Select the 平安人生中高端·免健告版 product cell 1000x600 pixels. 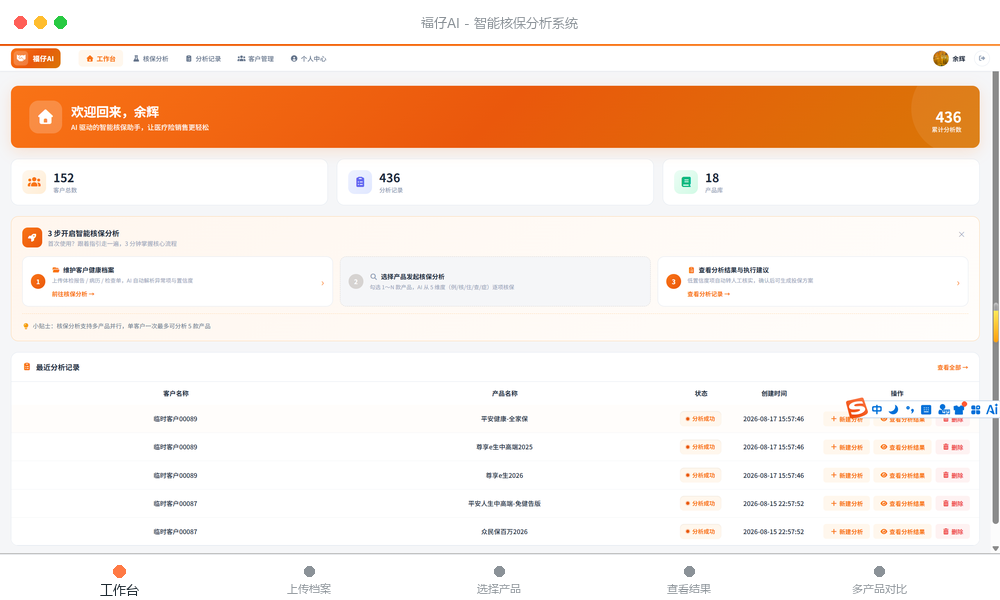504,503
